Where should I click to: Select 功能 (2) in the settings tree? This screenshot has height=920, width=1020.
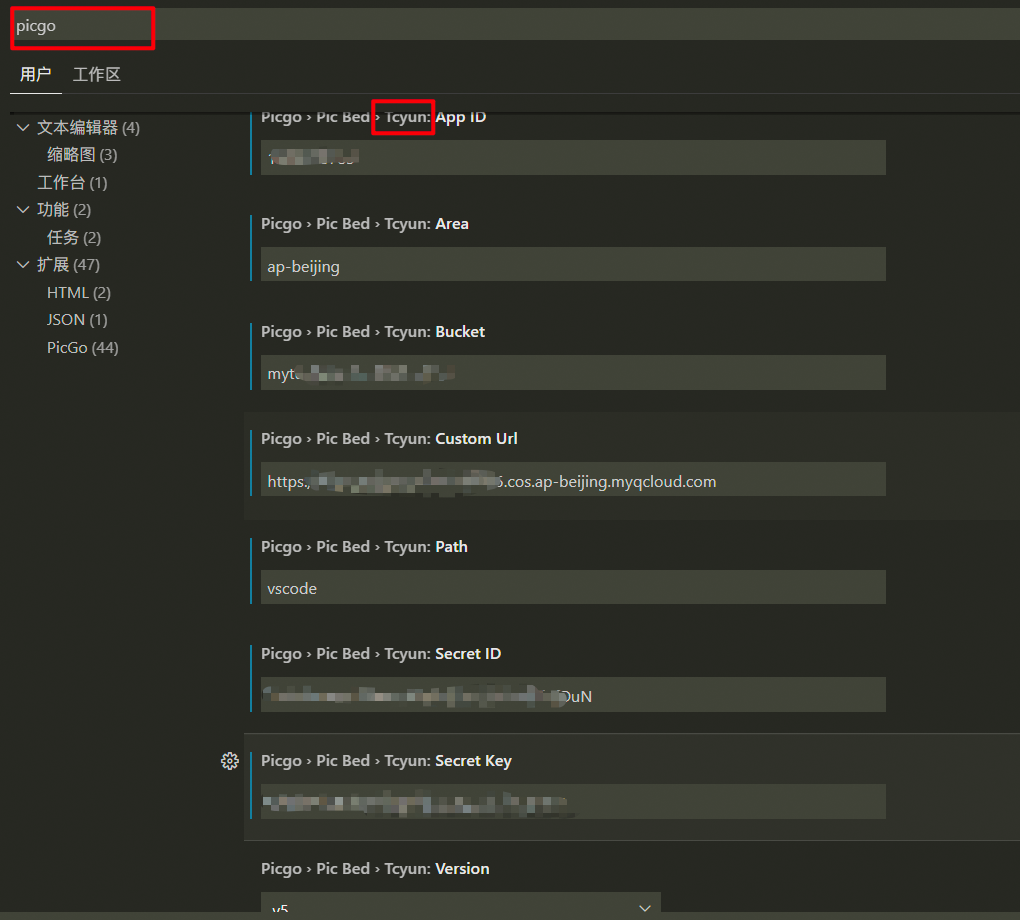[64, 210]
